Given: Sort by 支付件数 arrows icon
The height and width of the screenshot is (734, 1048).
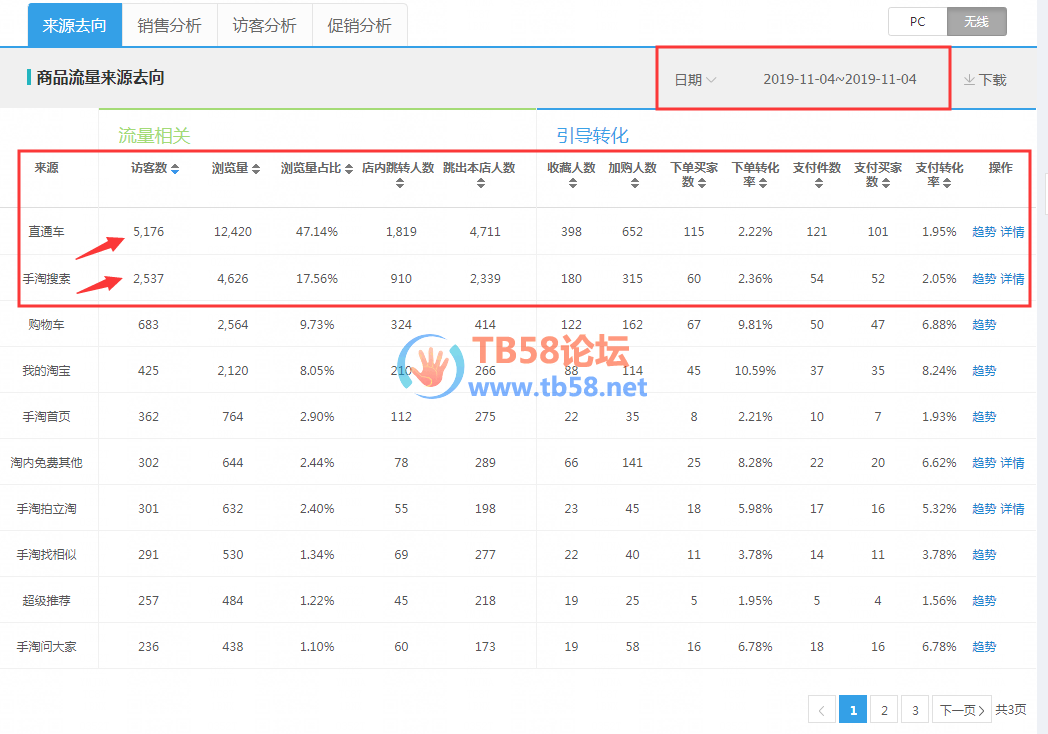Looking at the screenshot, I should (817, 183).
